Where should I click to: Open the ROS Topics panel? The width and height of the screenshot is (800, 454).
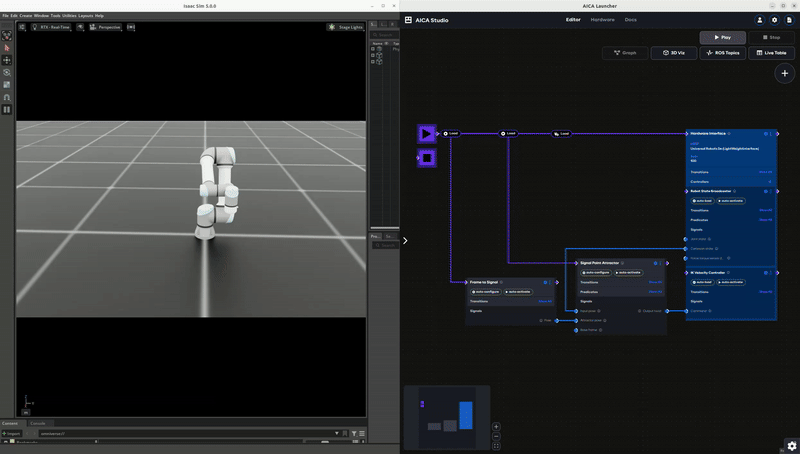click(721, 53)
